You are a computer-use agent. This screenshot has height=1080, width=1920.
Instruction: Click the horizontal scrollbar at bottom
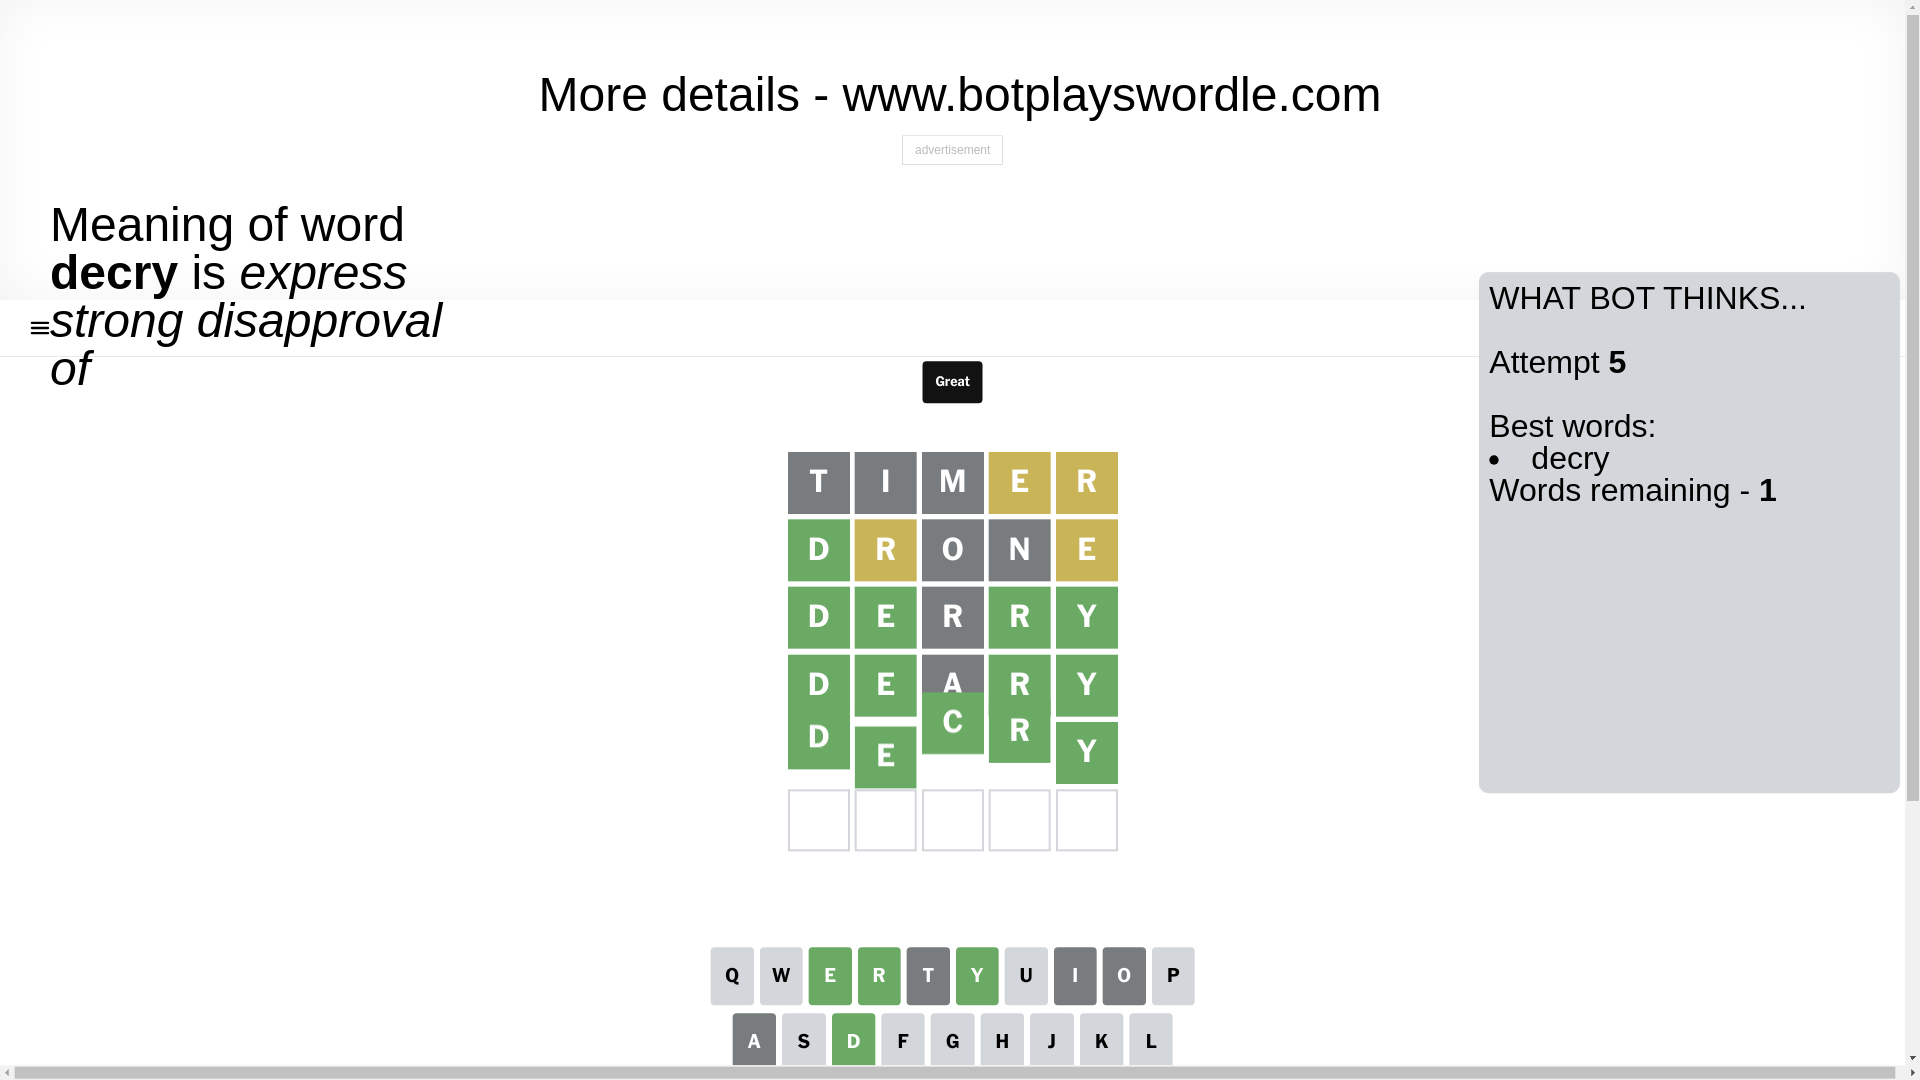pyautogui.click(x=948, y=1073)
